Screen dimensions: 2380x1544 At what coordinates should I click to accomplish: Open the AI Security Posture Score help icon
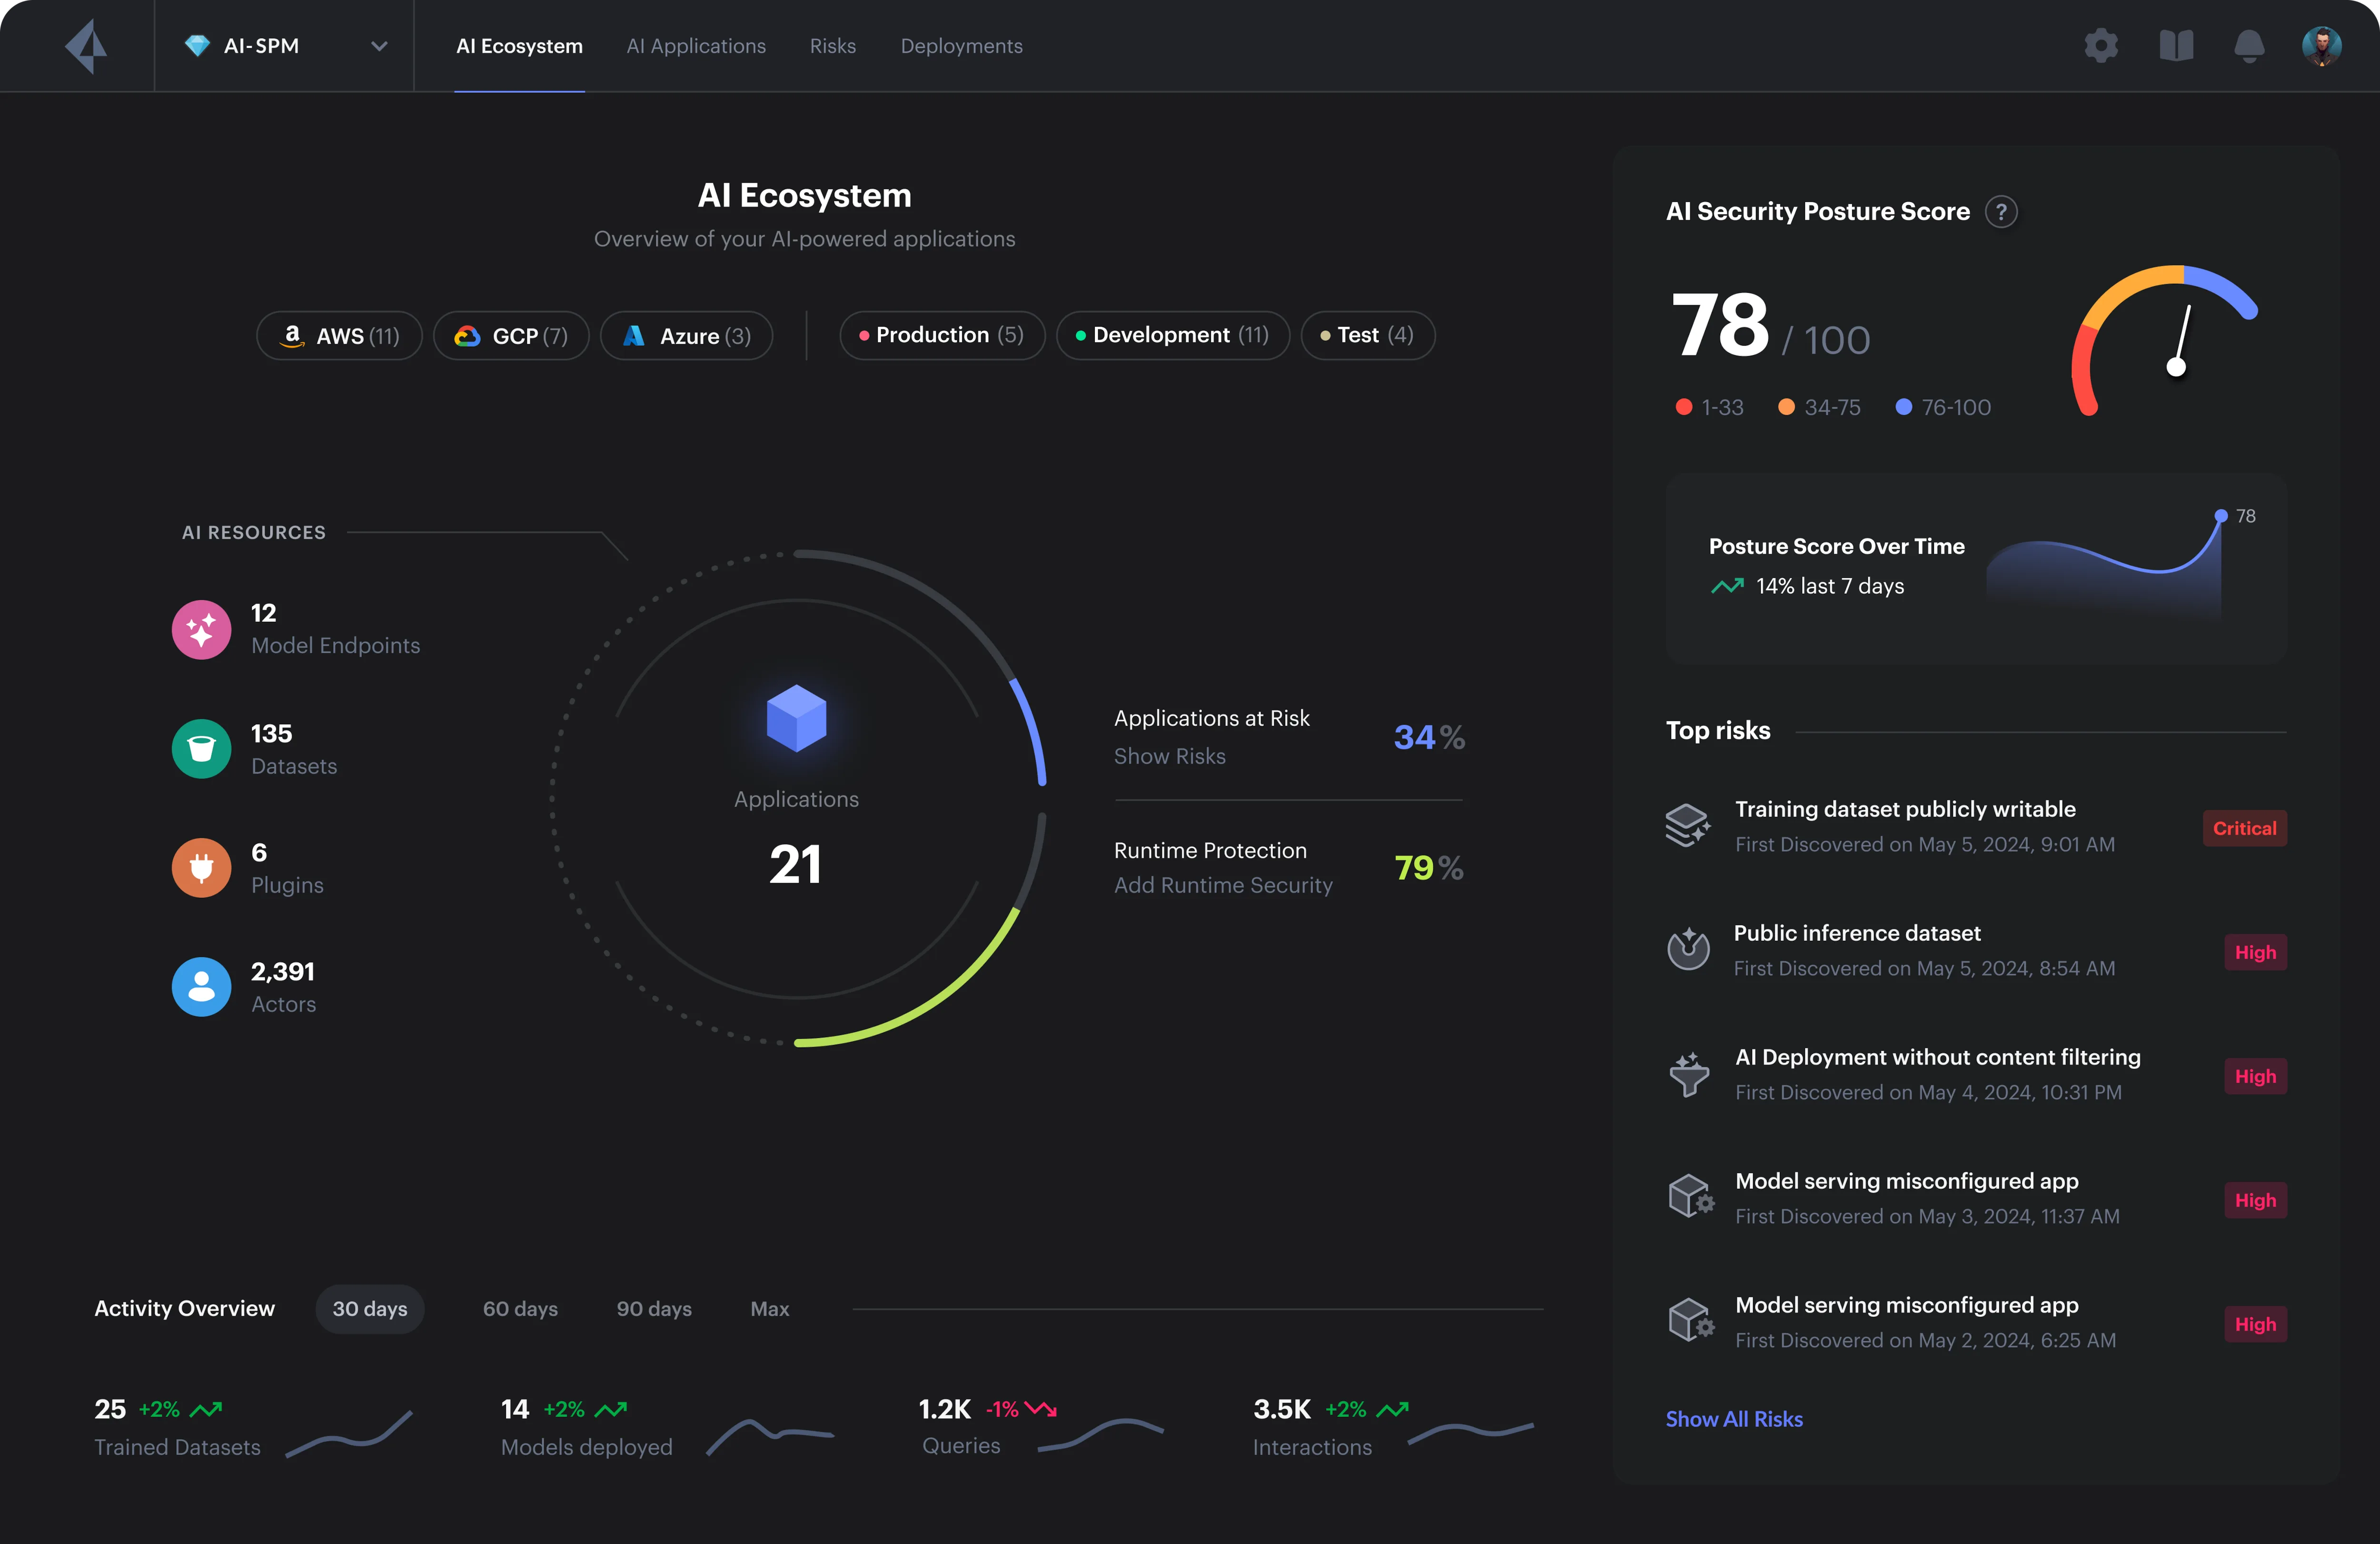2002,211
